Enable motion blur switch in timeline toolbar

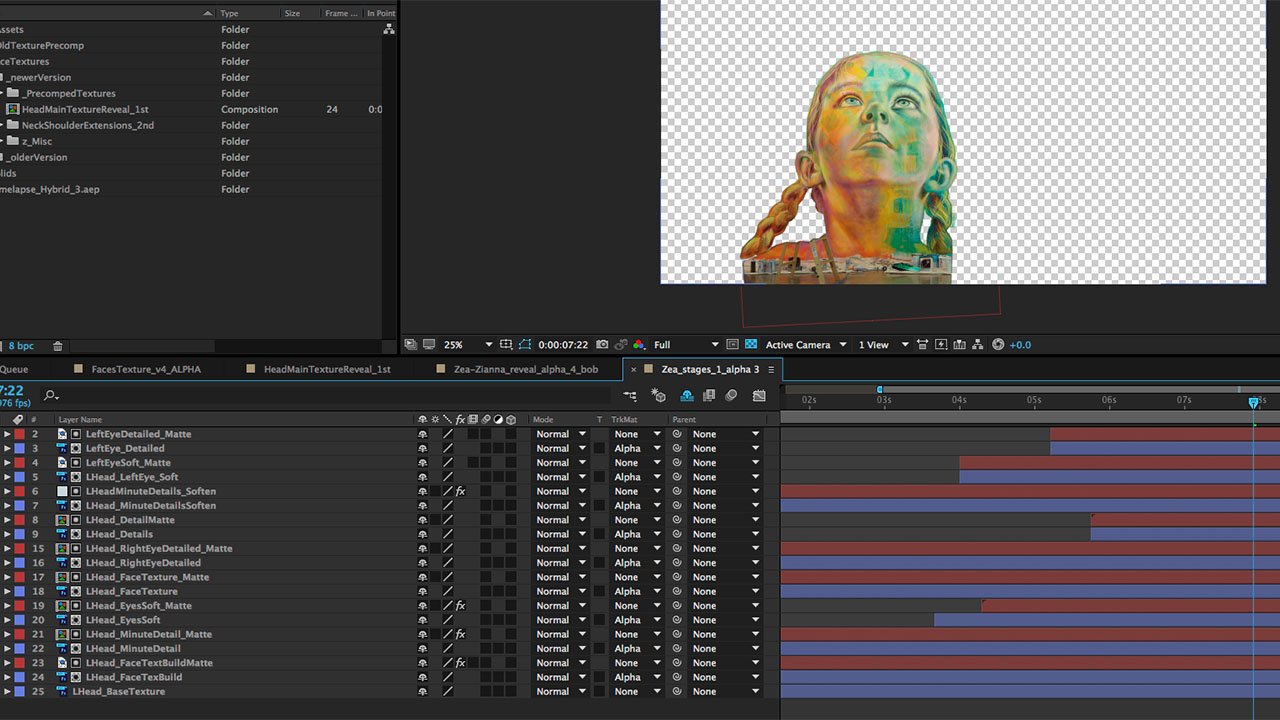pos(731,396)
